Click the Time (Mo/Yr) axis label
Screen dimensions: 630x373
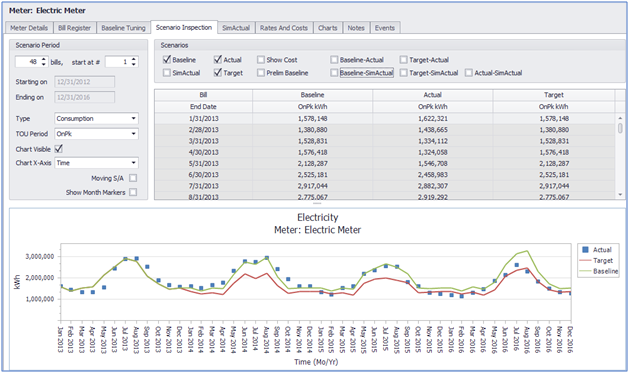pos(316,362)
